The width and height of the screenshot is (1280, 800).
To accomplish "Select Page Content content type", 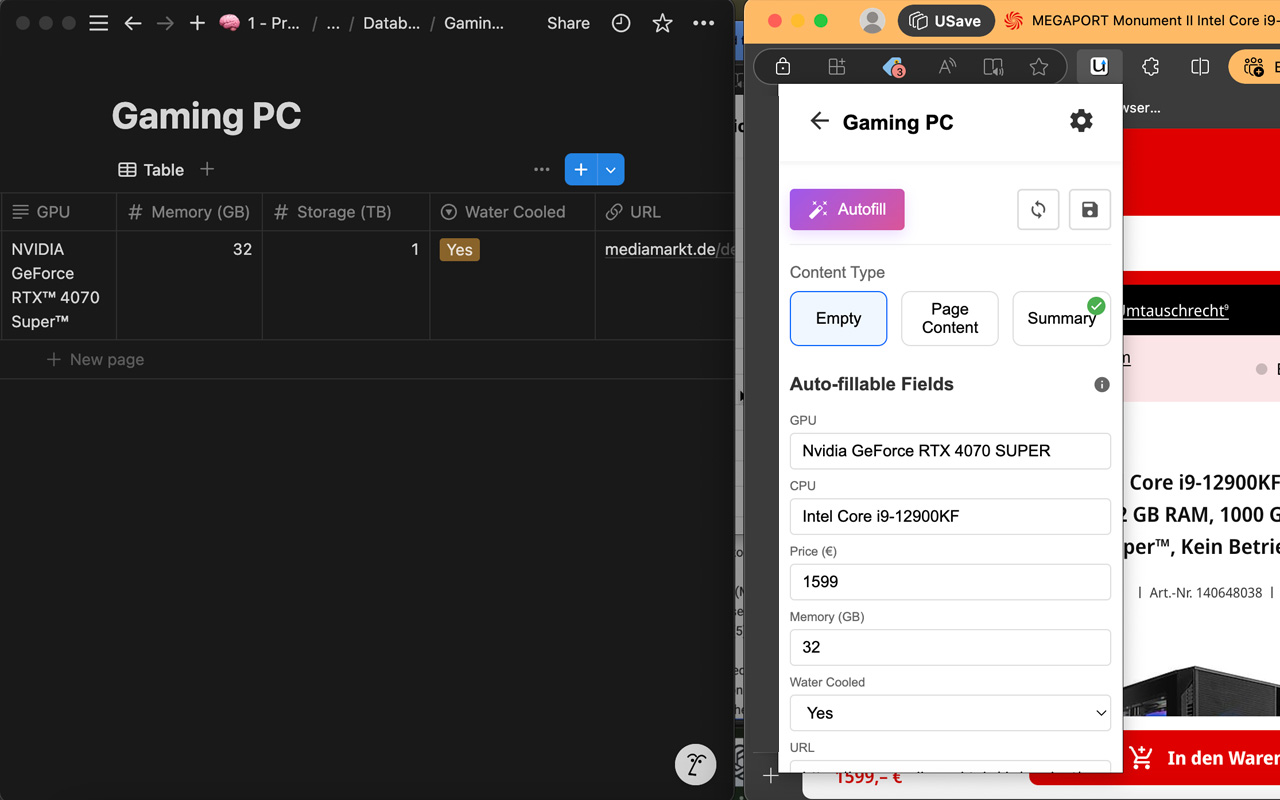I will [x=950, y=319].
